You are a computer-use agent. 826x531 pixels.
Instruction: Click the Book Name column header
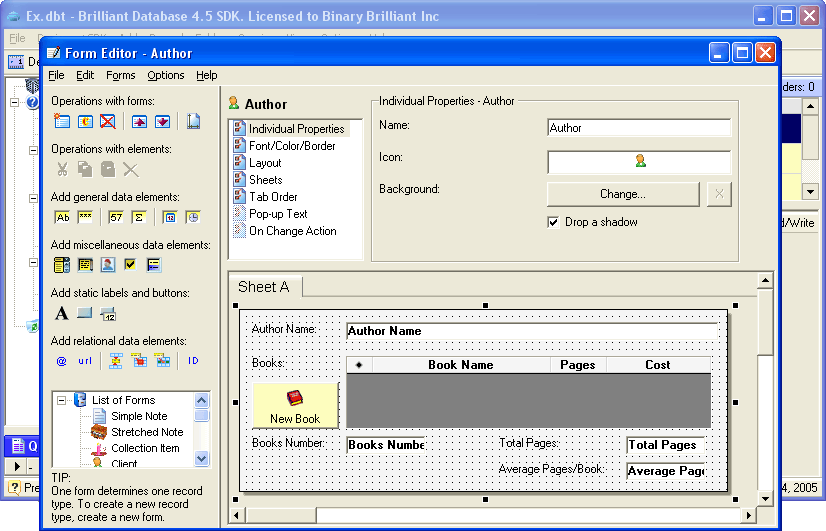tap(461, 365)
